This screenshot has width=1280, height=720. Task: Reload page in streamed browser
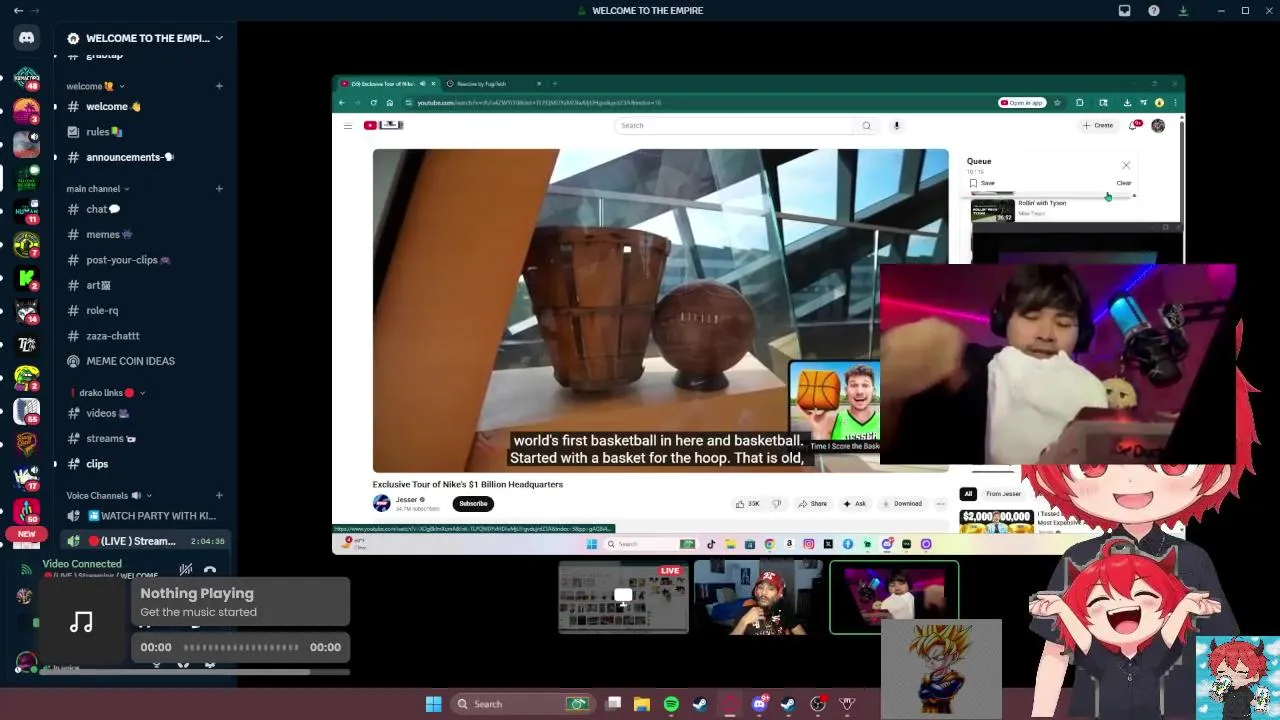(374, 103)
